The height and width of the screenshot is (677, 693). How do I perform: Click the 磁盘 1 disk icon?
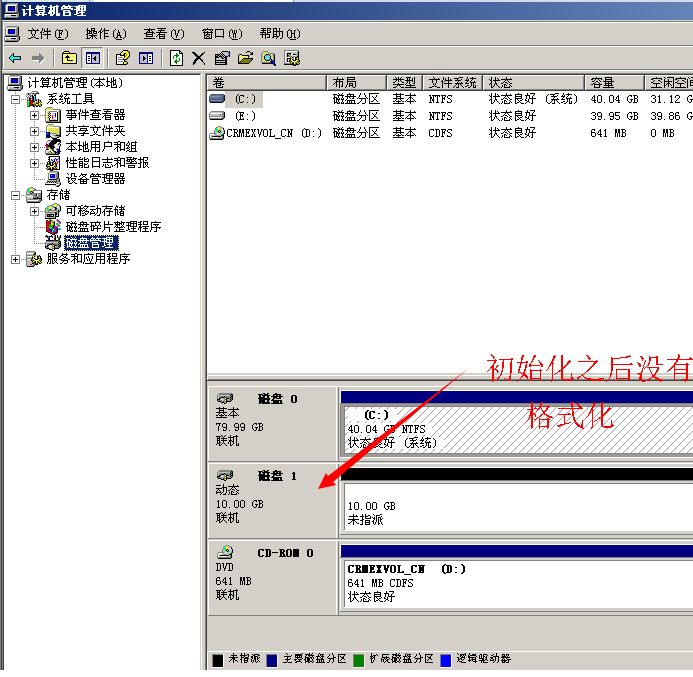pos(225,475)
